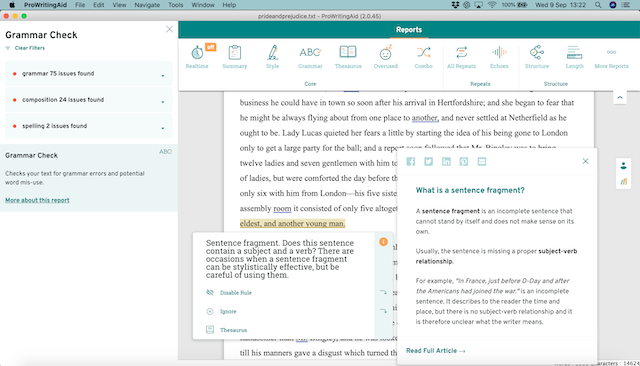Image resolution: width=640 pixels, height=366 pixels.
Task: Click Clear Filters link
Action: click(30, 48)
